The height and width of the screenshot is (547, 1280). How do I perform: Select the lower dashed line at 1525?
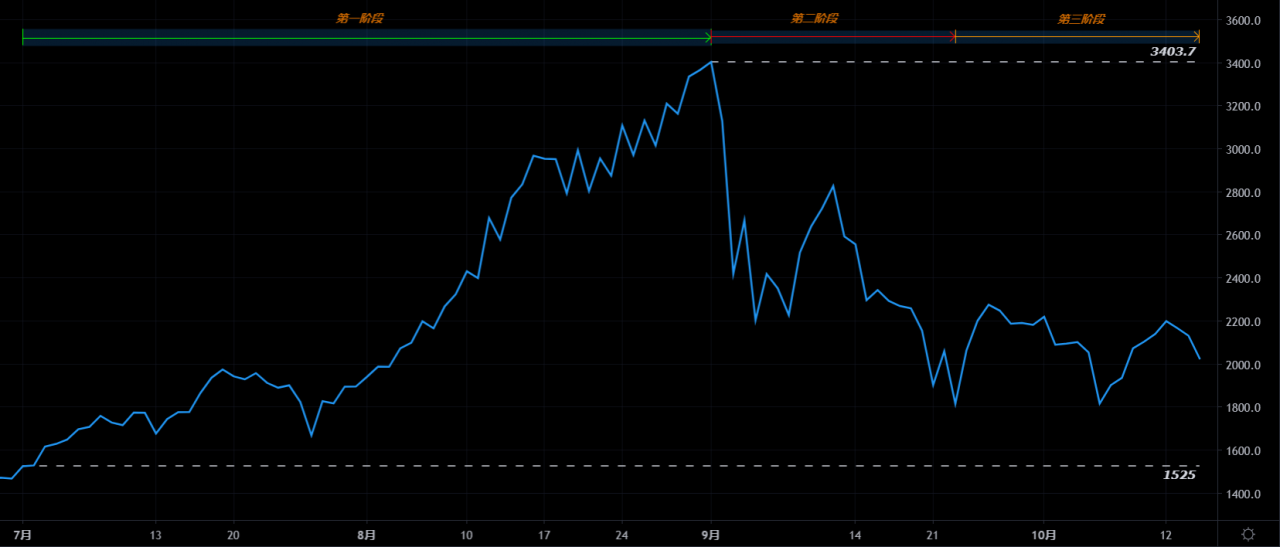coord(600,466)
